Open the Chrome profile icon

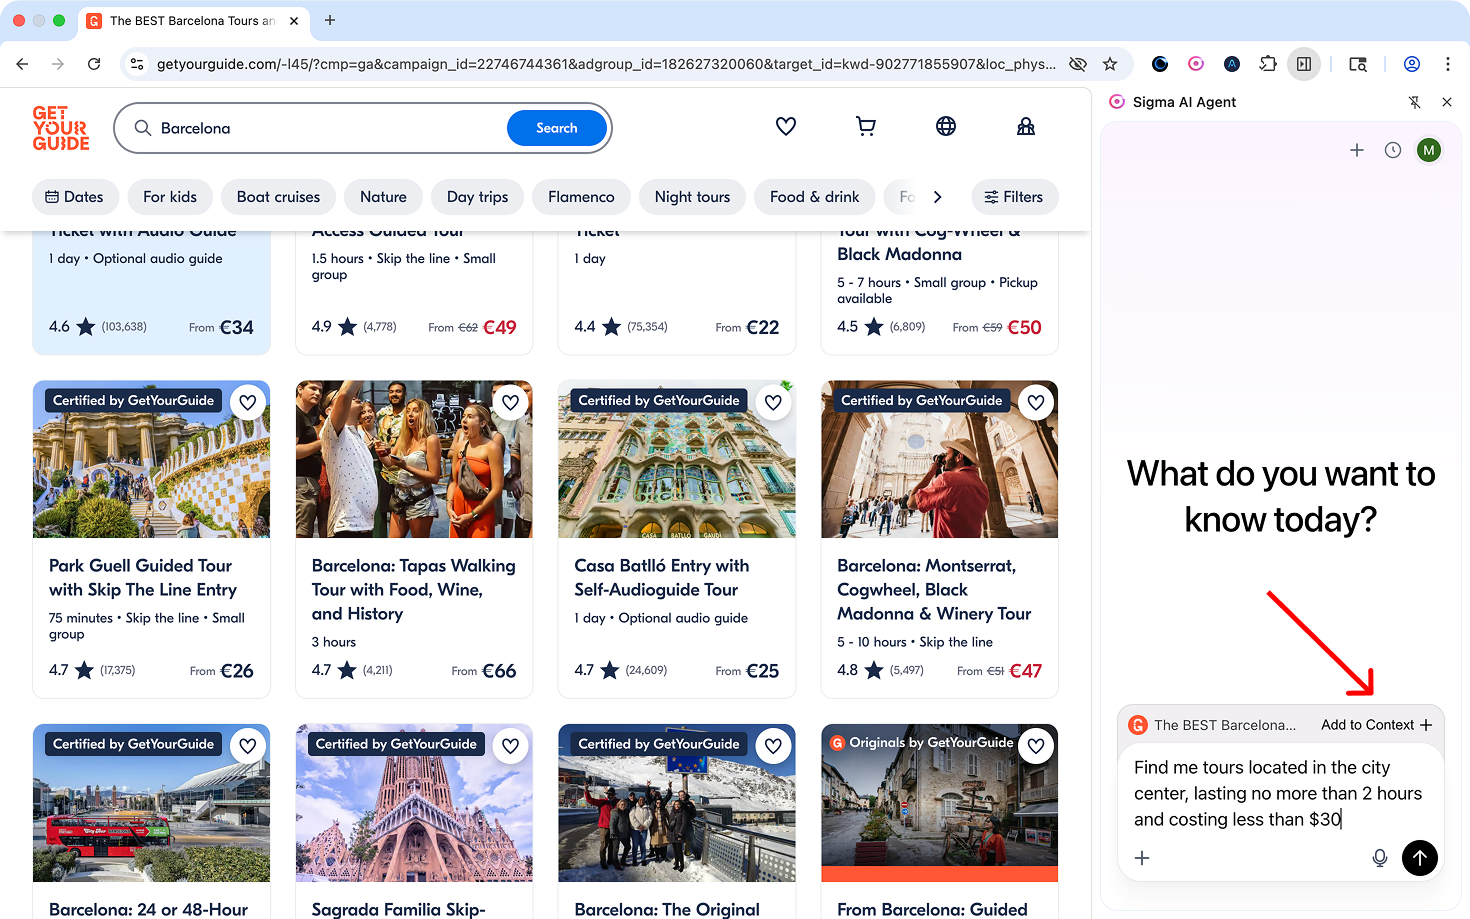click(1412, 64)
